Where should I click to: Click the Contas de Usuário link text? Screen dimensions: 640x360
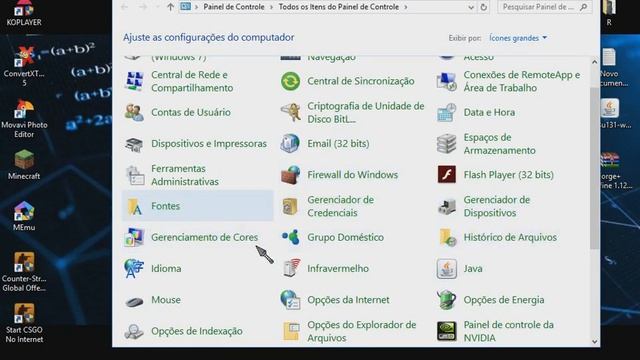click(x=191, y=112)
